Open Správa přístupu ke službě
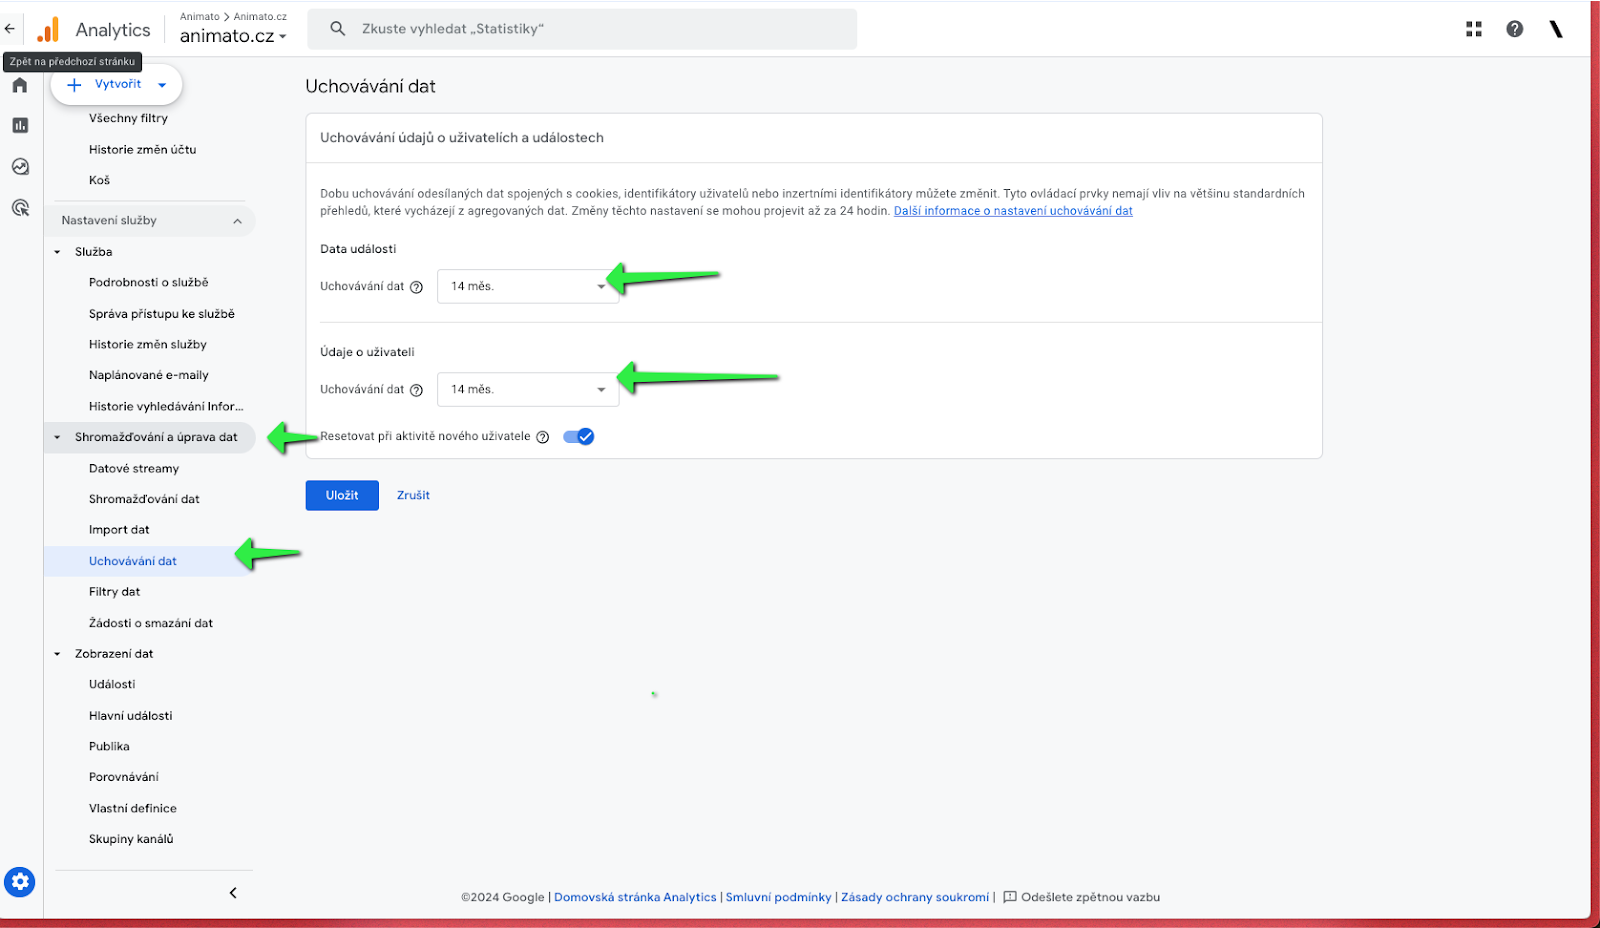Viewport: 1600px width, 928px height. click(x=161, y=314)
